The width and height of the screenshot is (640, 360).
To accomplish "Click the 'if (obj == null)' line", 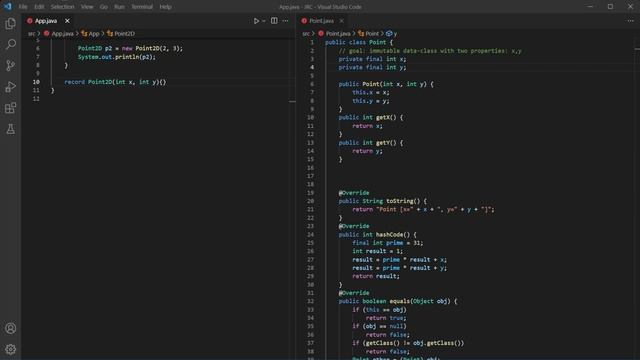I will (x=379, y=326).
